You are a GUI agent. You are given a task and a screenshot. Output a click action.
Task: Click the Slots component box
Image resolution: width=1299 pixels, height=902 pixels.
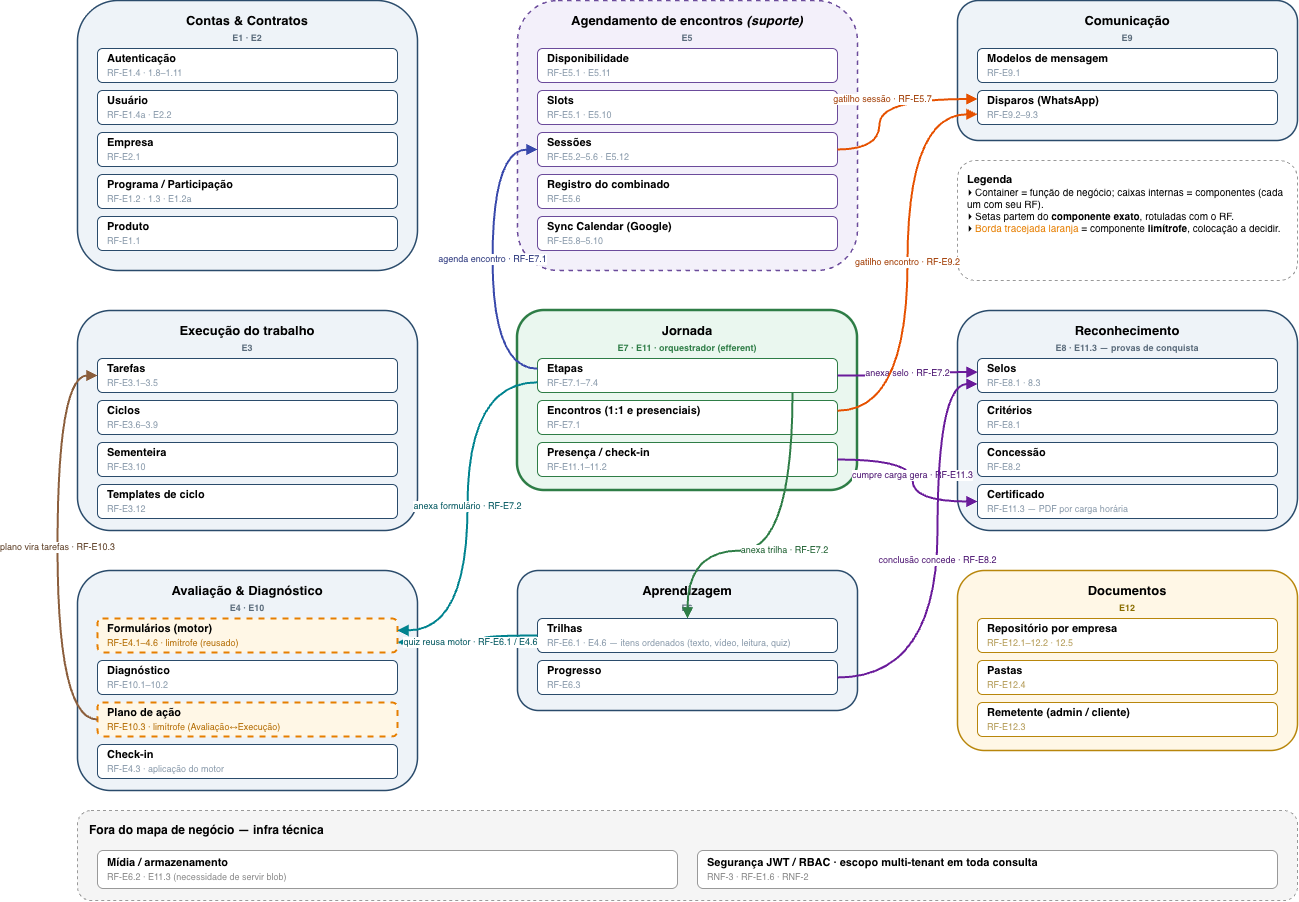pyautogui.click(x=687, y=107)
